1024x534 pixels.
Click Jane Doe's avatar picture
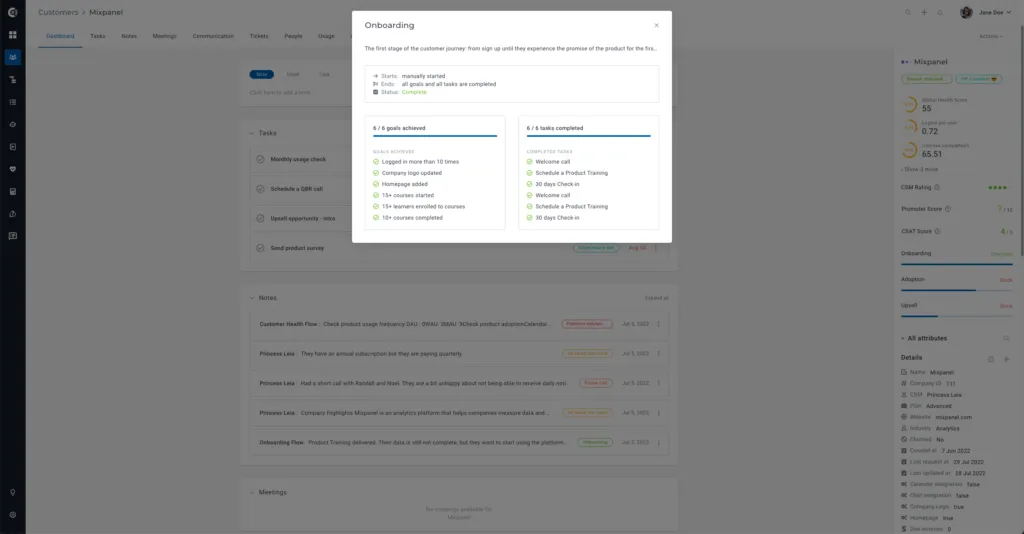[966, 12]
